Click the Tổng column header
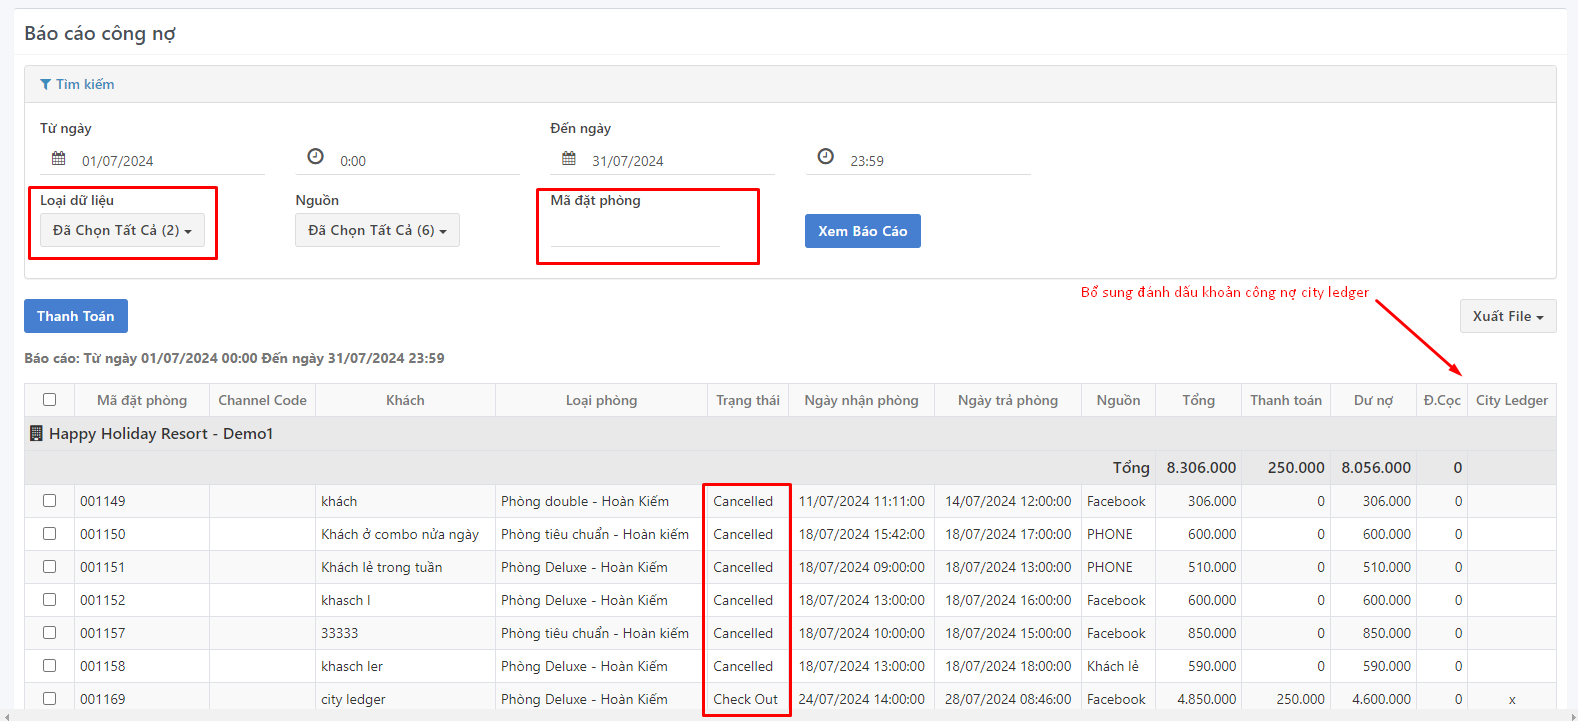 coord(1198,400)
